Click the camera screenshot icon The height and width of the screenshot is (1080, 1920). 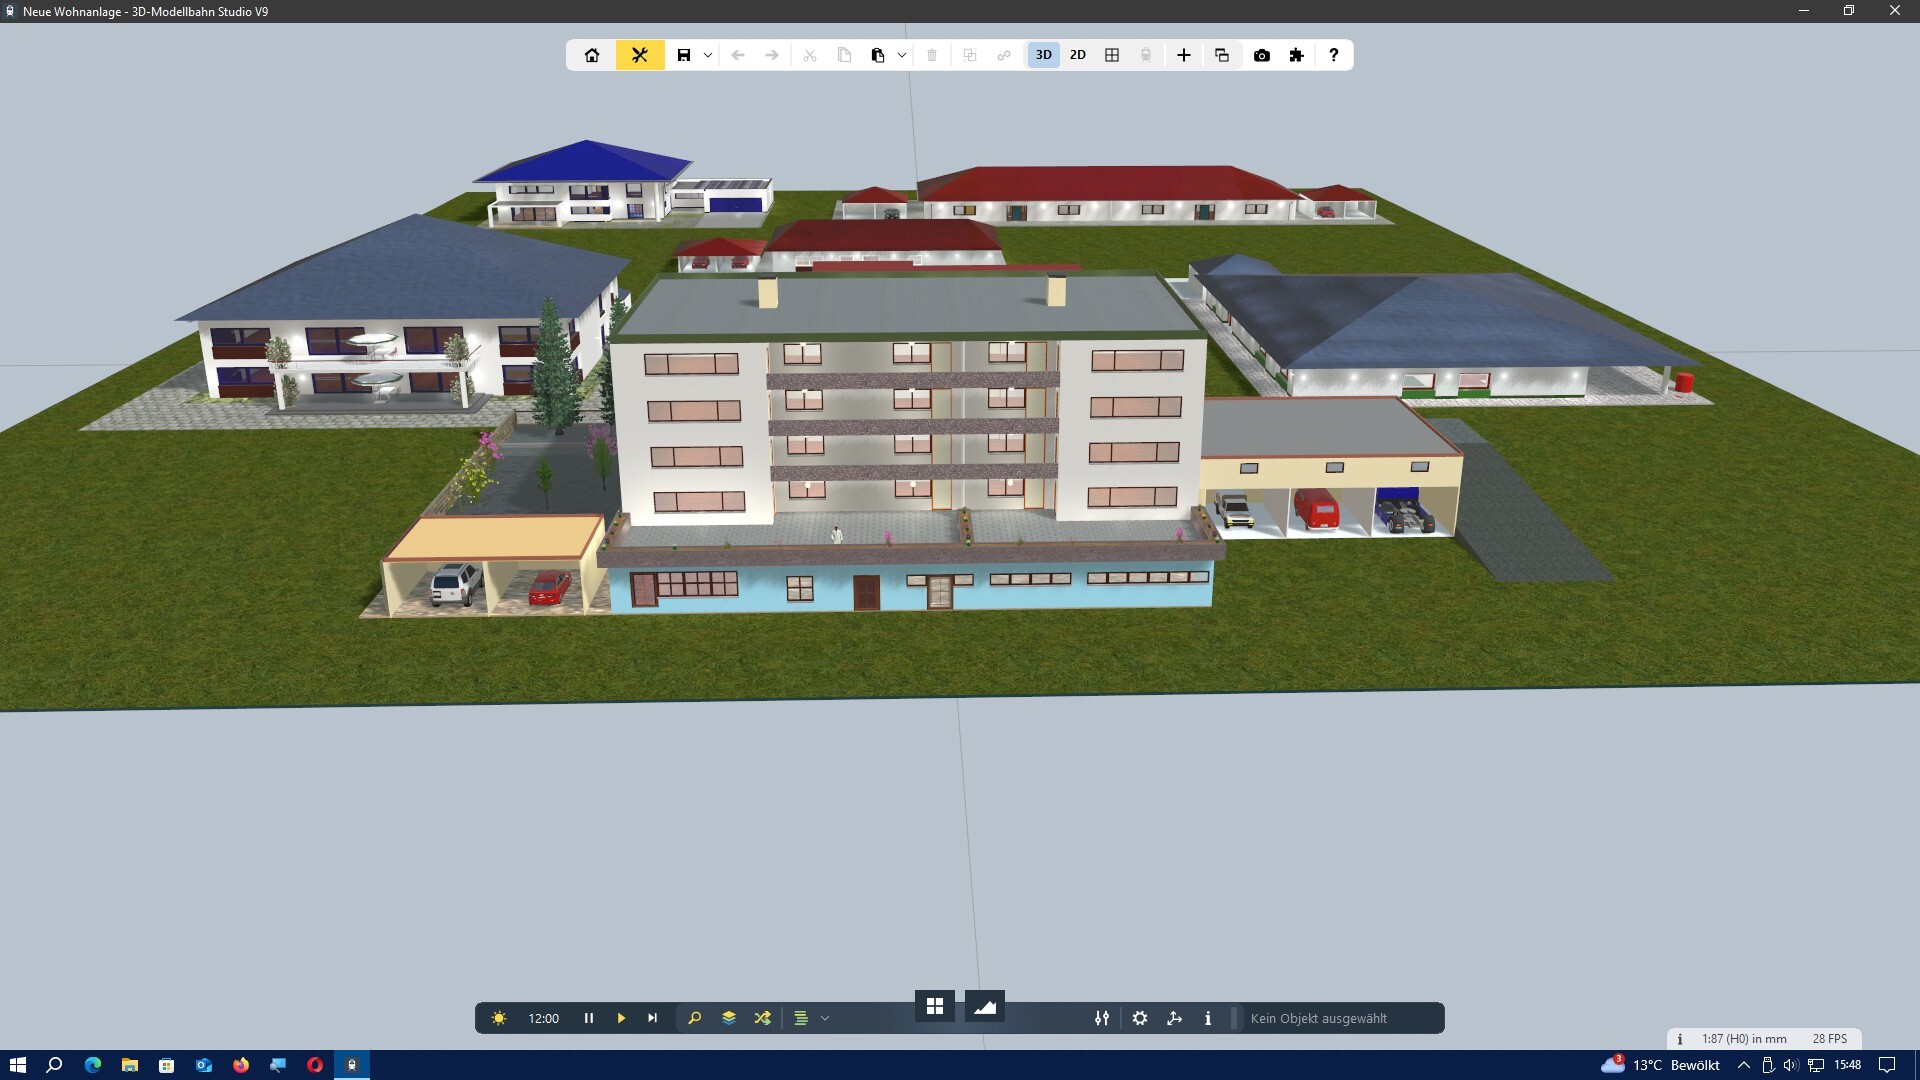click(1262, 55)
